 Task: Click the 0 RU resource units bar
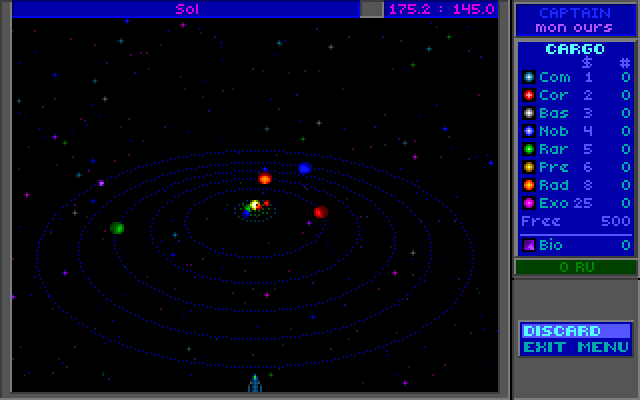pos(576,267)
